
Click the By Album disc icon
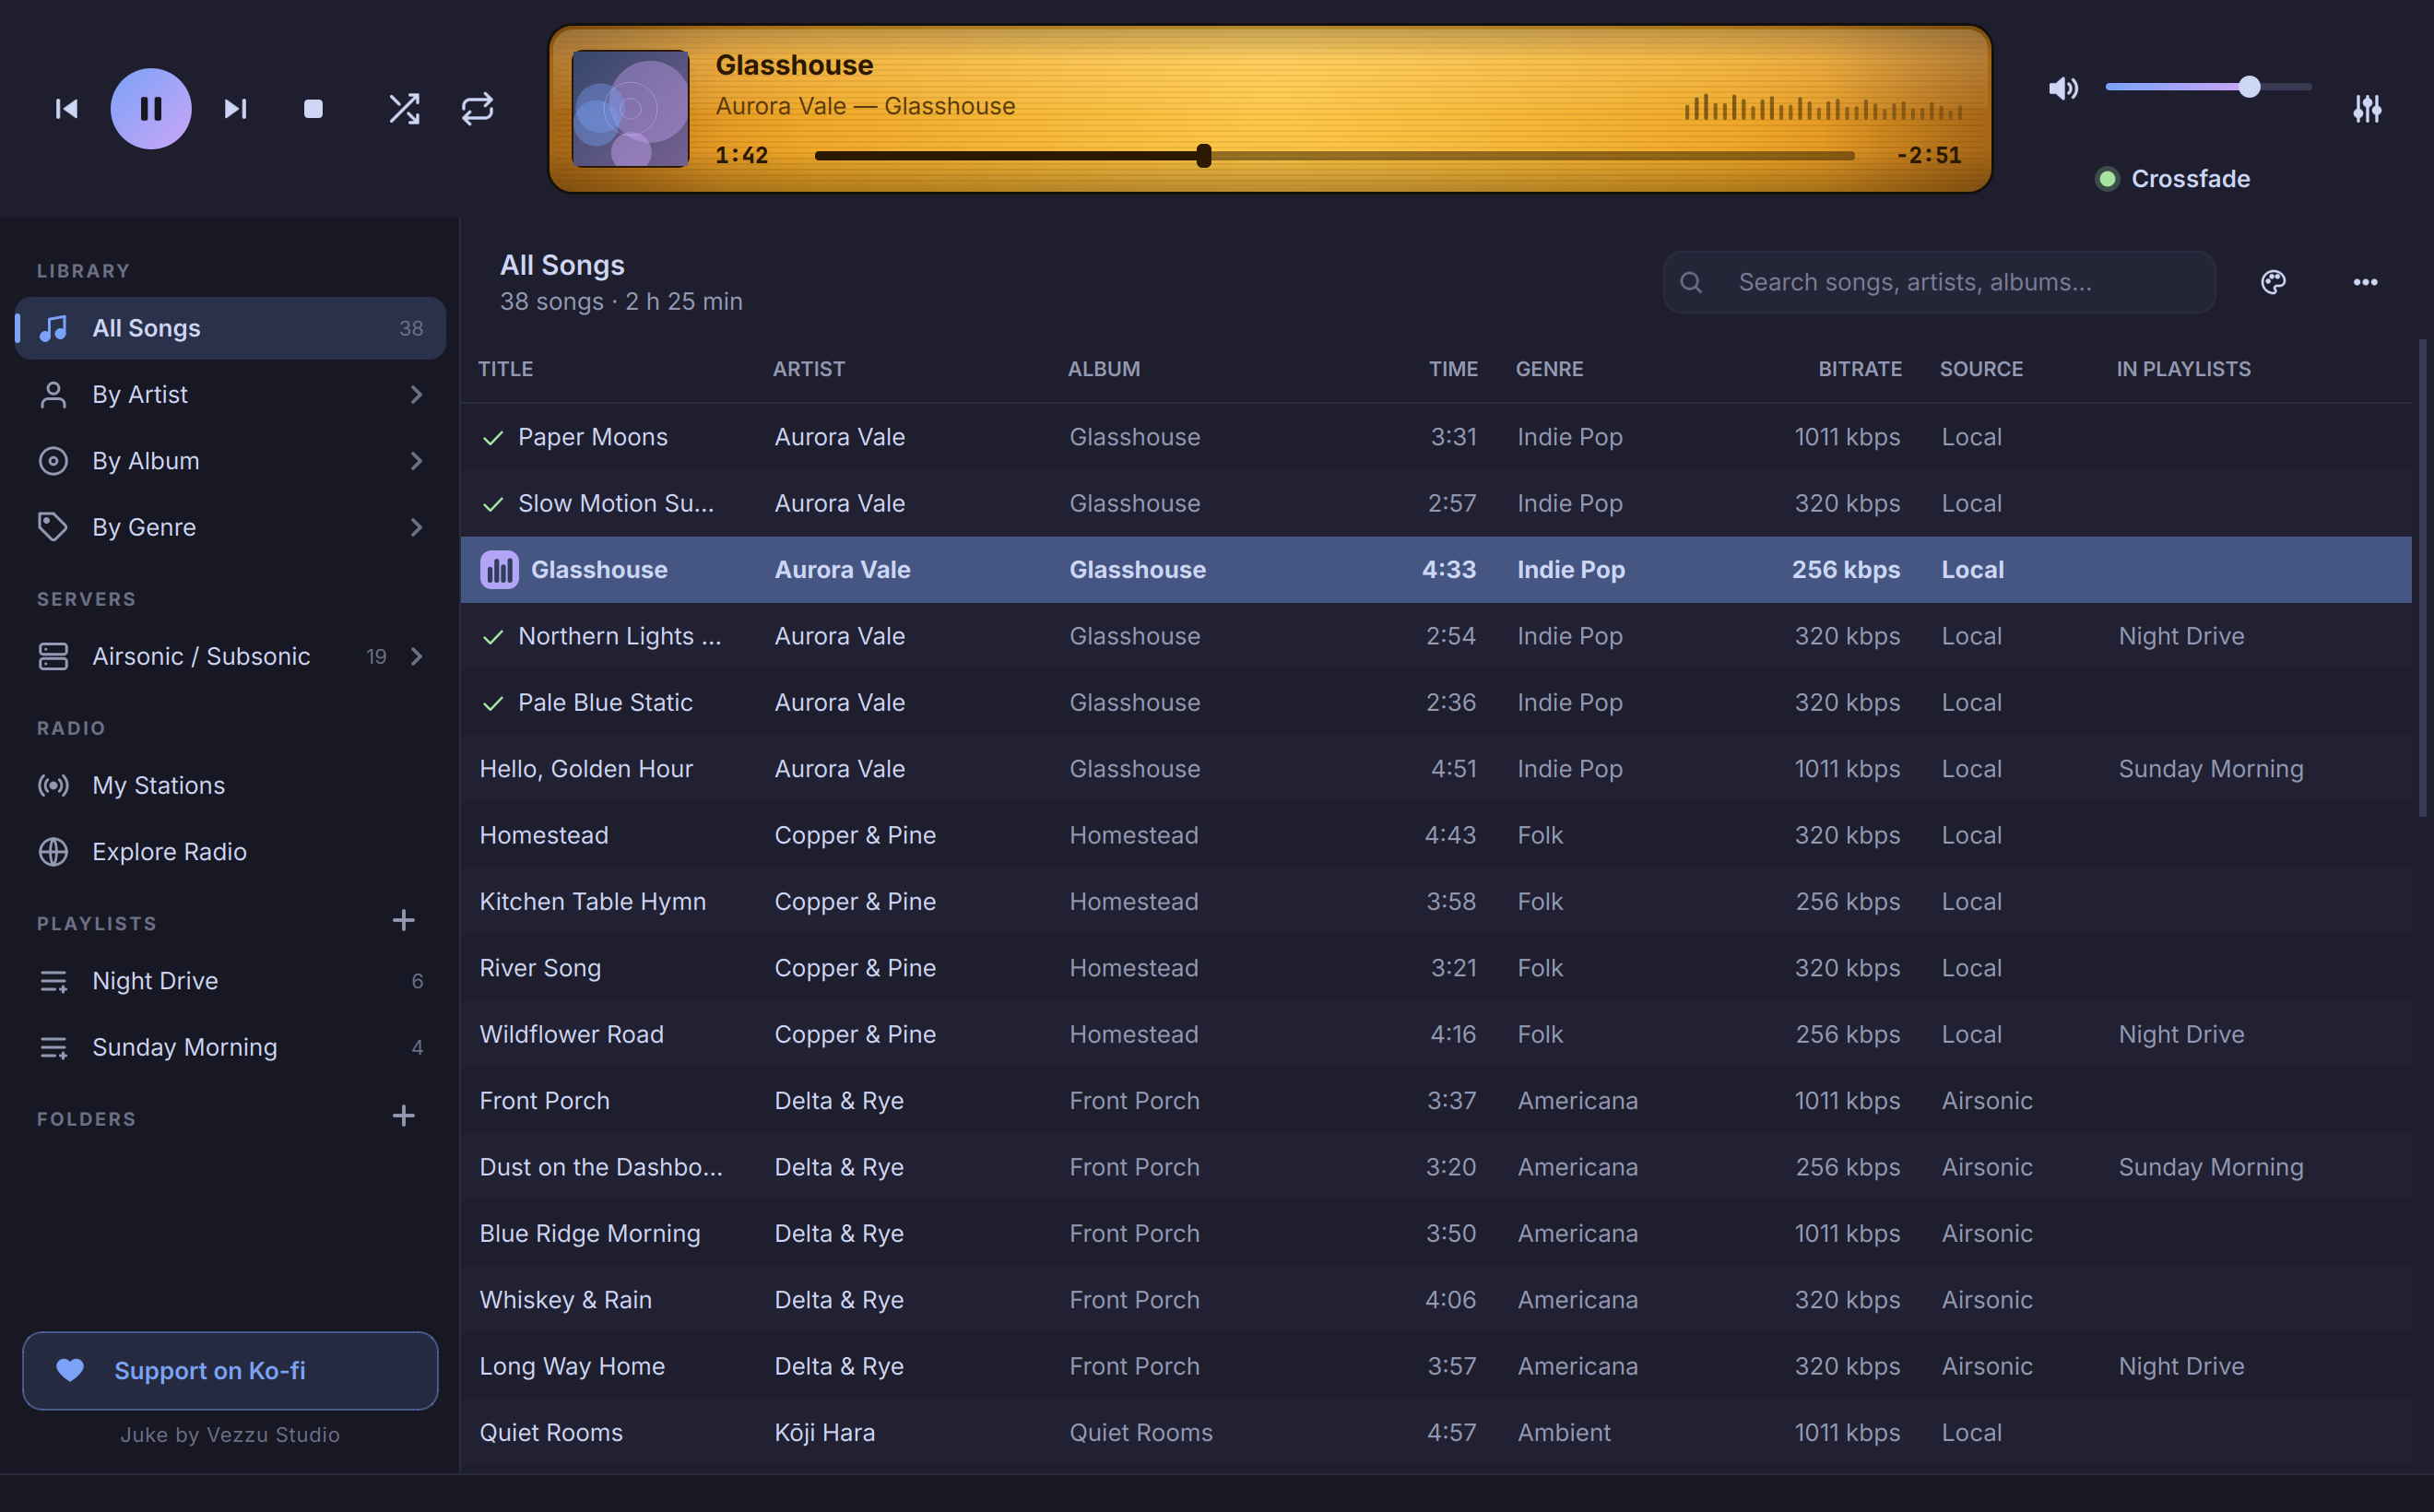(x=53, y=461)
